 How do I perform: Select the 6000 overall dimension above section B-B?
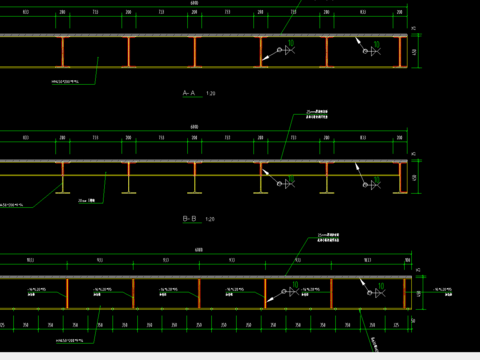click(x=194, y=127)
